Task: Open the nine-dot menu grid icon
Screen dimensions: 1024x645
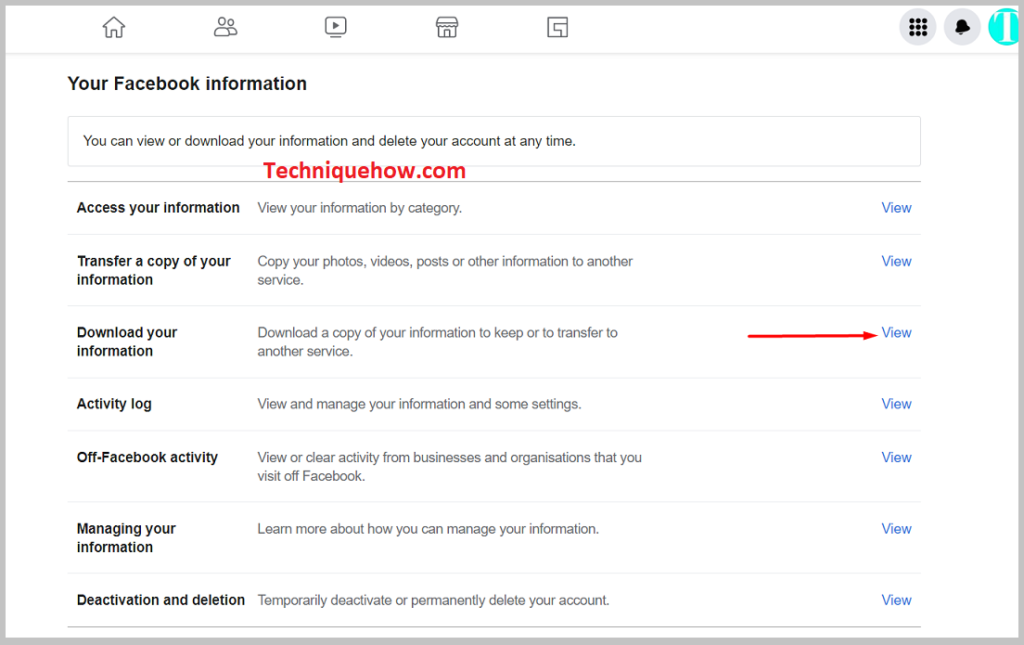Action: pos(918,27)
